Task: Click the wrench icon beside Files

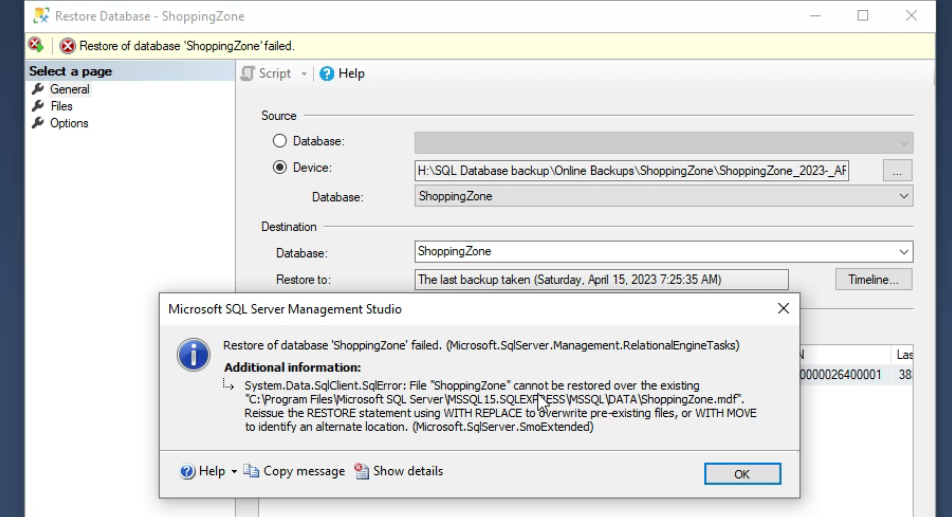Action: click(38, 106)
